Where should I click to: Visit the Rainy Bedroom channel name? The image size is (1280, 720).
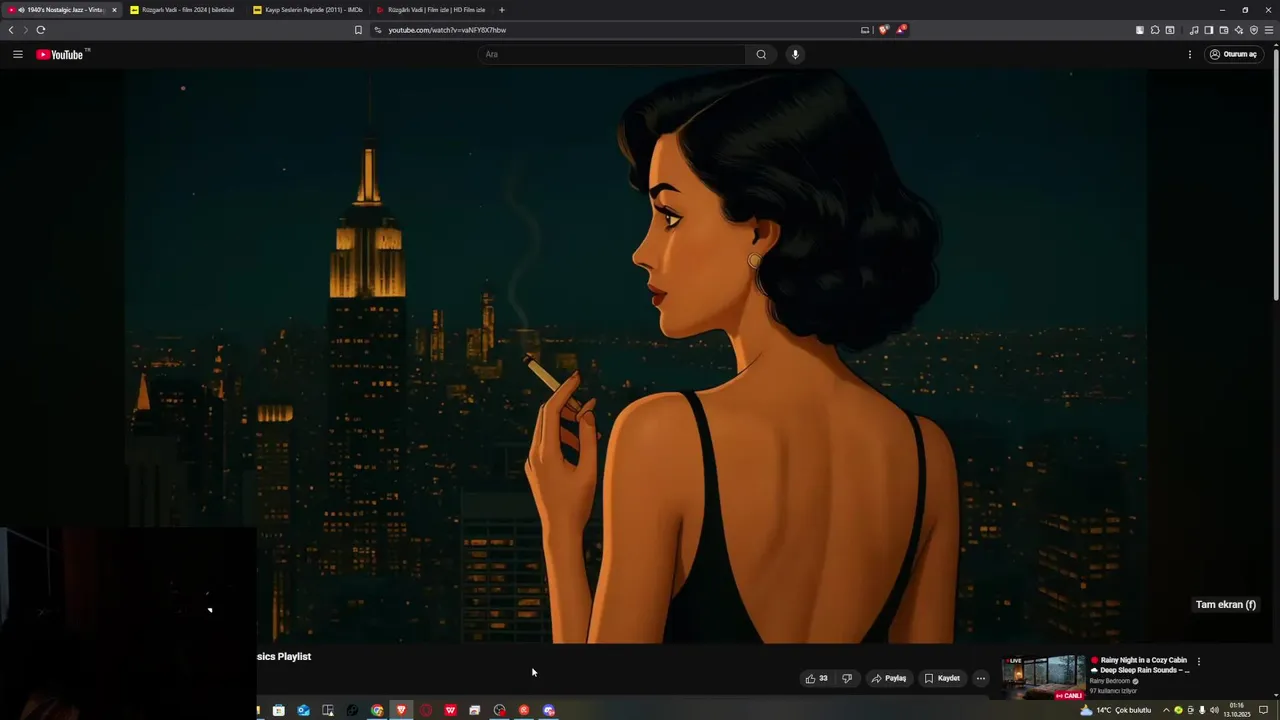1110,681
